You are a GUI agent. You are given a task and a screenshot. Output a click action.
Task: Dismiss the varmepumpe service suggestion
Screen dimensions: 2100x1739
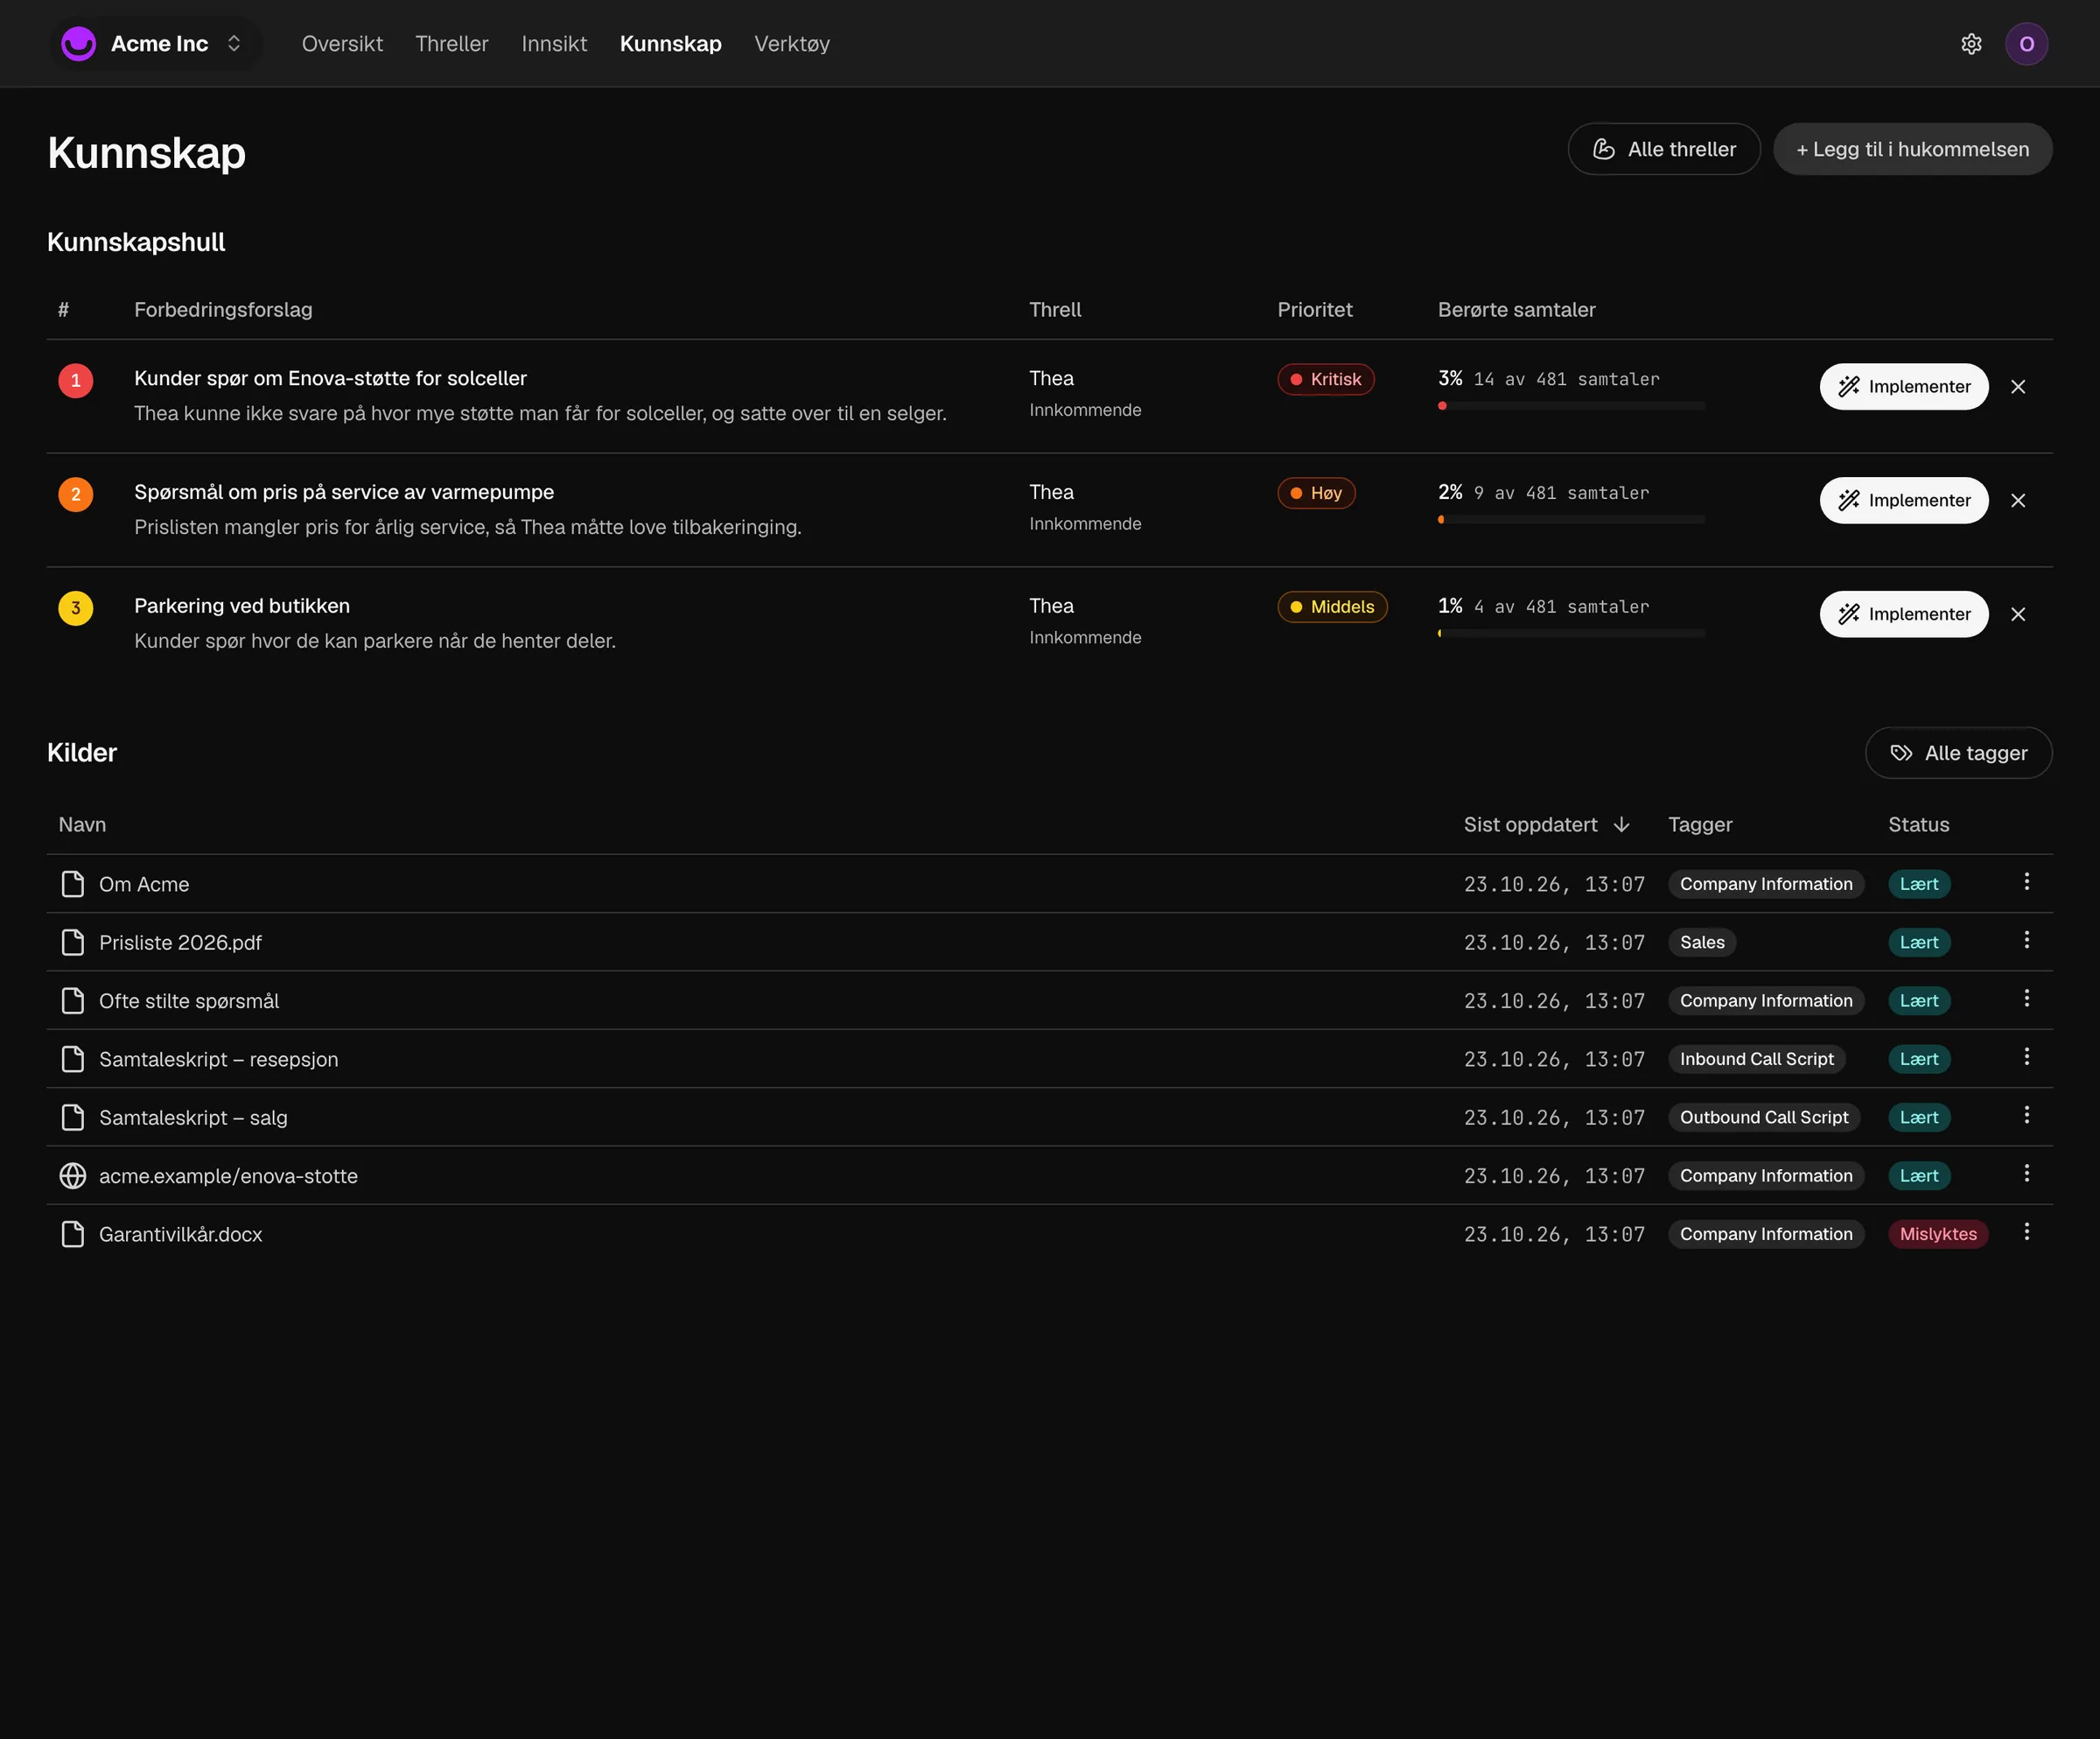[x=2018, y=501]
